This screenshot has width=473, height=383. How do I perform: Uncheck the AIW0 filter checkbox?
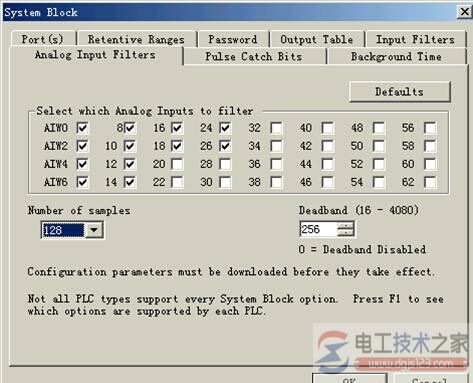tap(82, 128)
